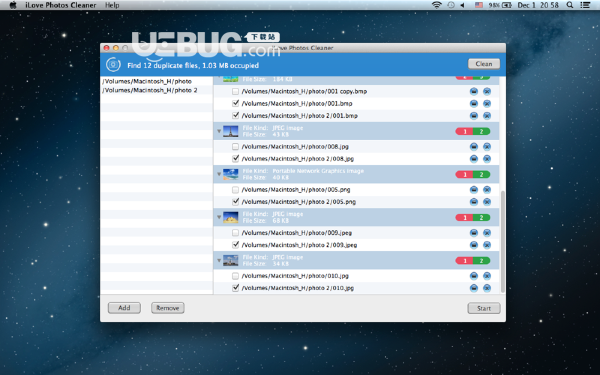Click the Dec 1 20:58 clock in menu bar
This screenshot has width=600, height=375.
[538, 5]
